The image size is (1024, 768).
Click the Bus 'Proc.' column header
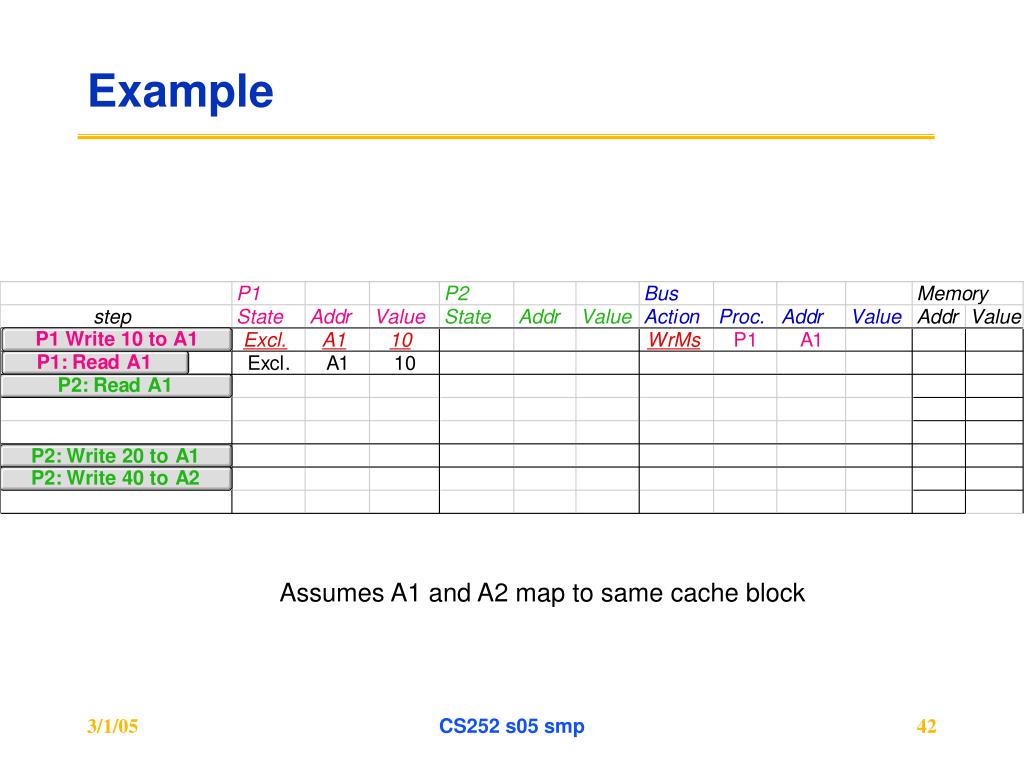click(741, 317)
